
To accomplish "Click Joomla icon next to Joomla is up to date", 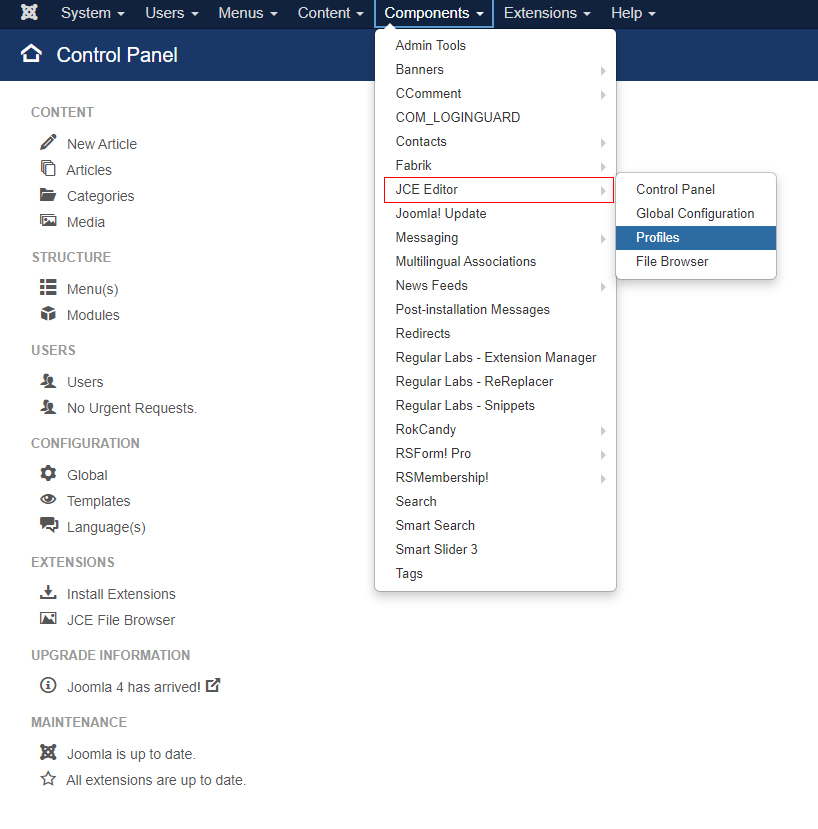I will point(48,752).
